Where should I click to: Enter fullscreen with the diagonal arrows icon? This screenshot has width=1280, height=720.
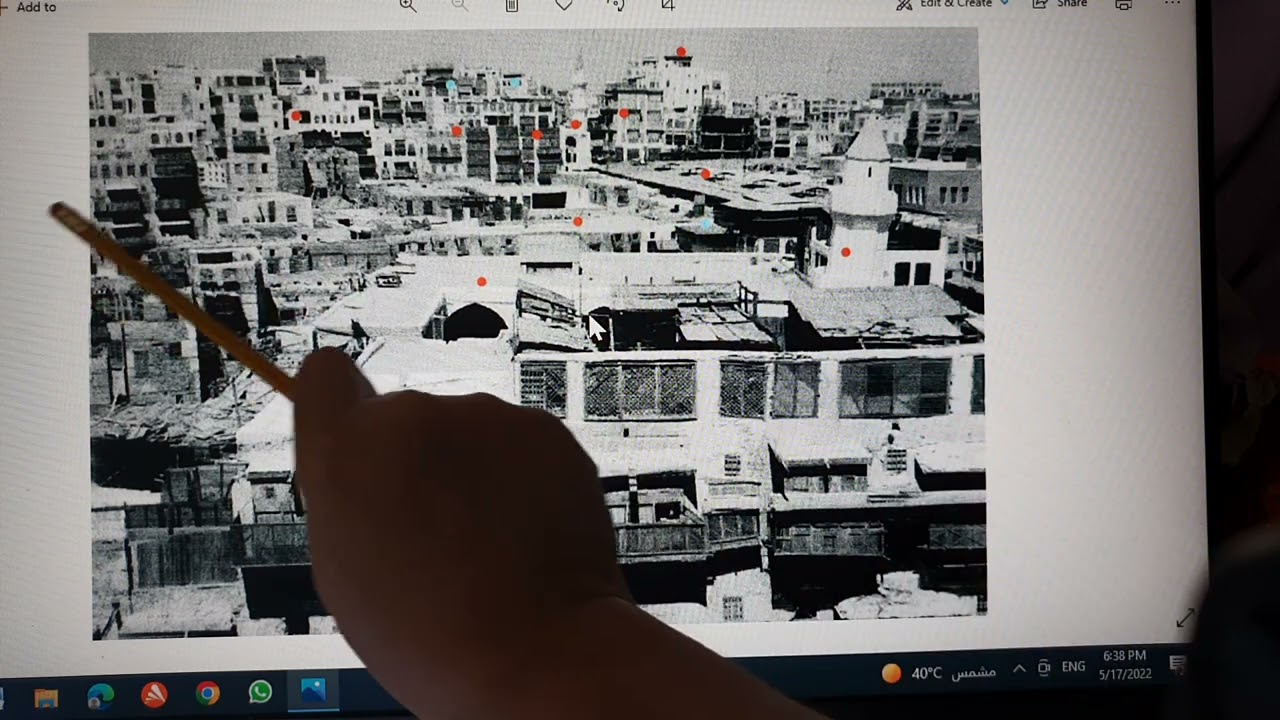1185,619
